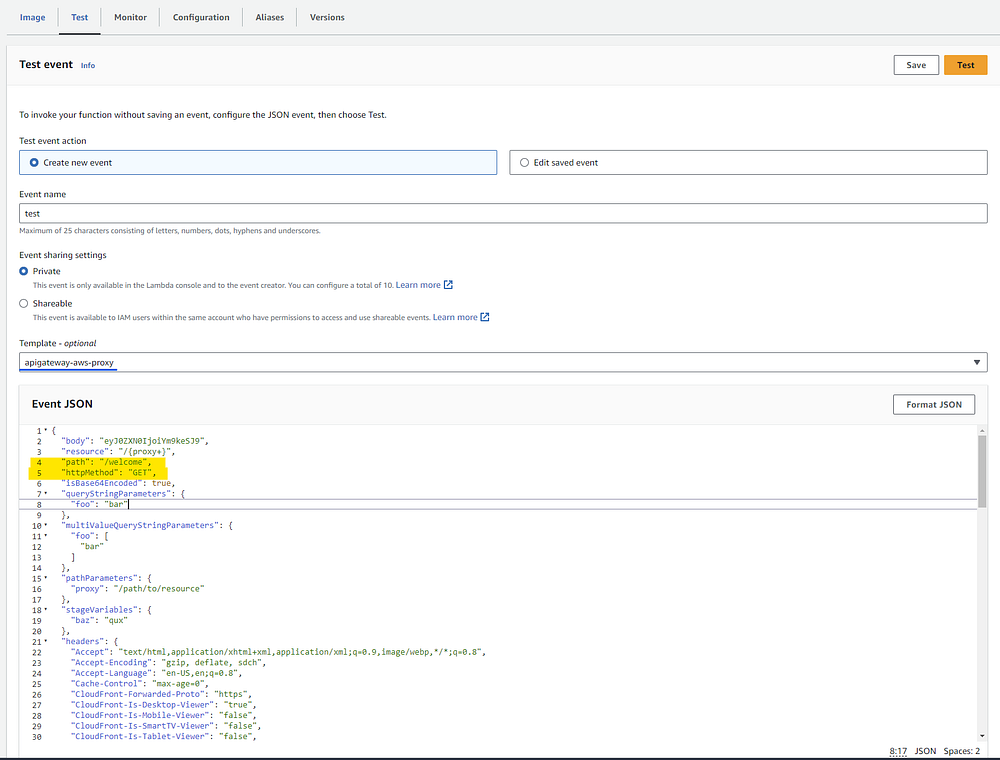Click the "baz": "qux" line

click(99, 620)
